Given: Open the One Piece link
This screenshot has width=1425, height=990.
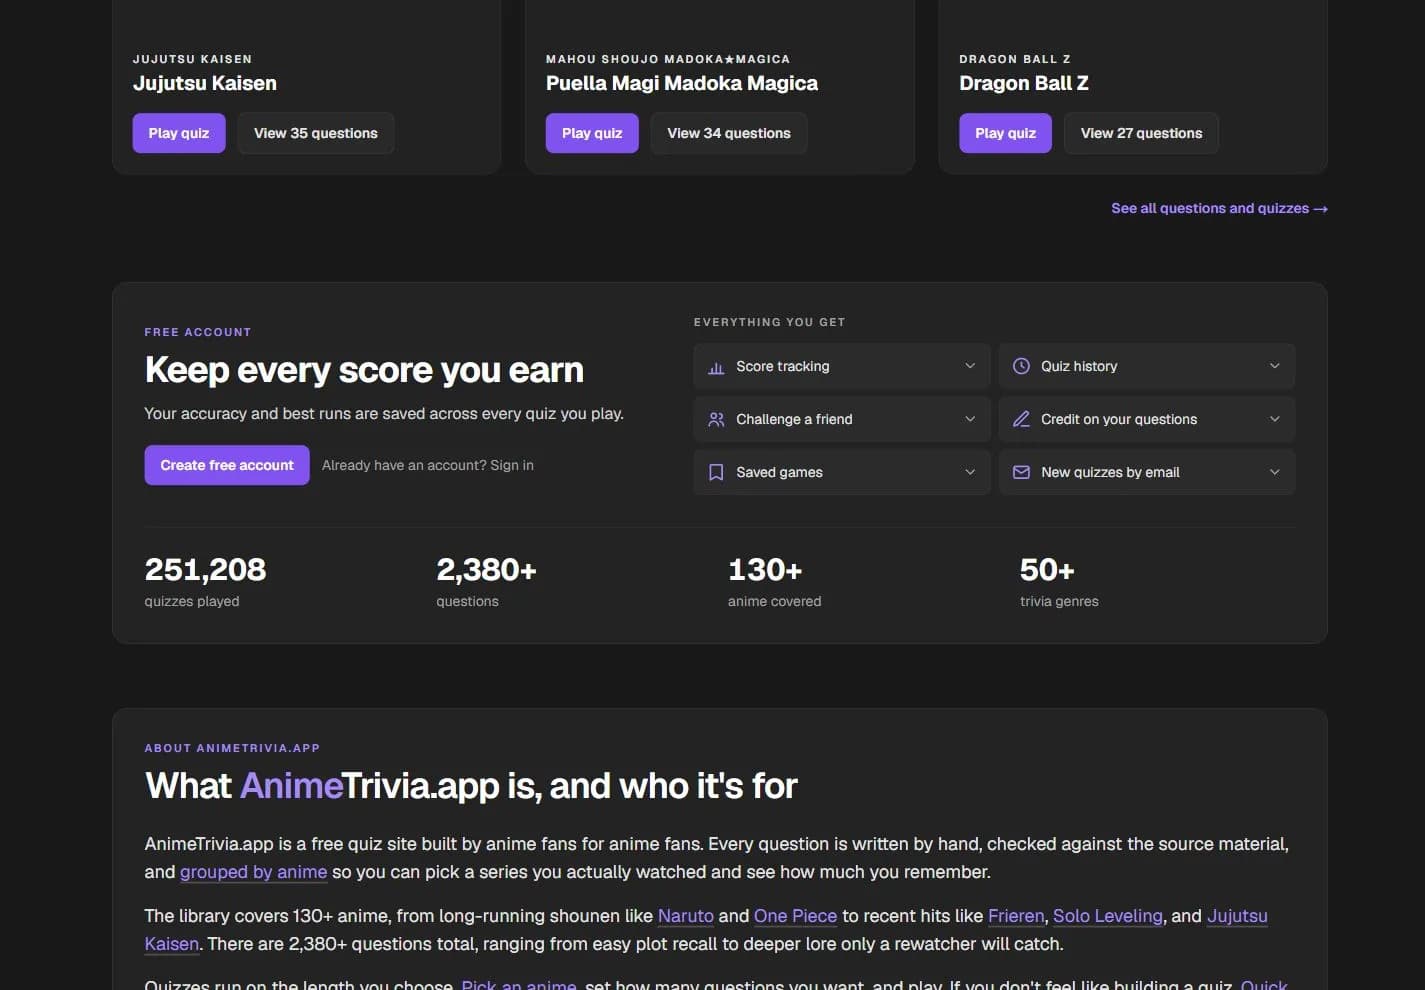Looking at the screenshot, I should point(795,916).
